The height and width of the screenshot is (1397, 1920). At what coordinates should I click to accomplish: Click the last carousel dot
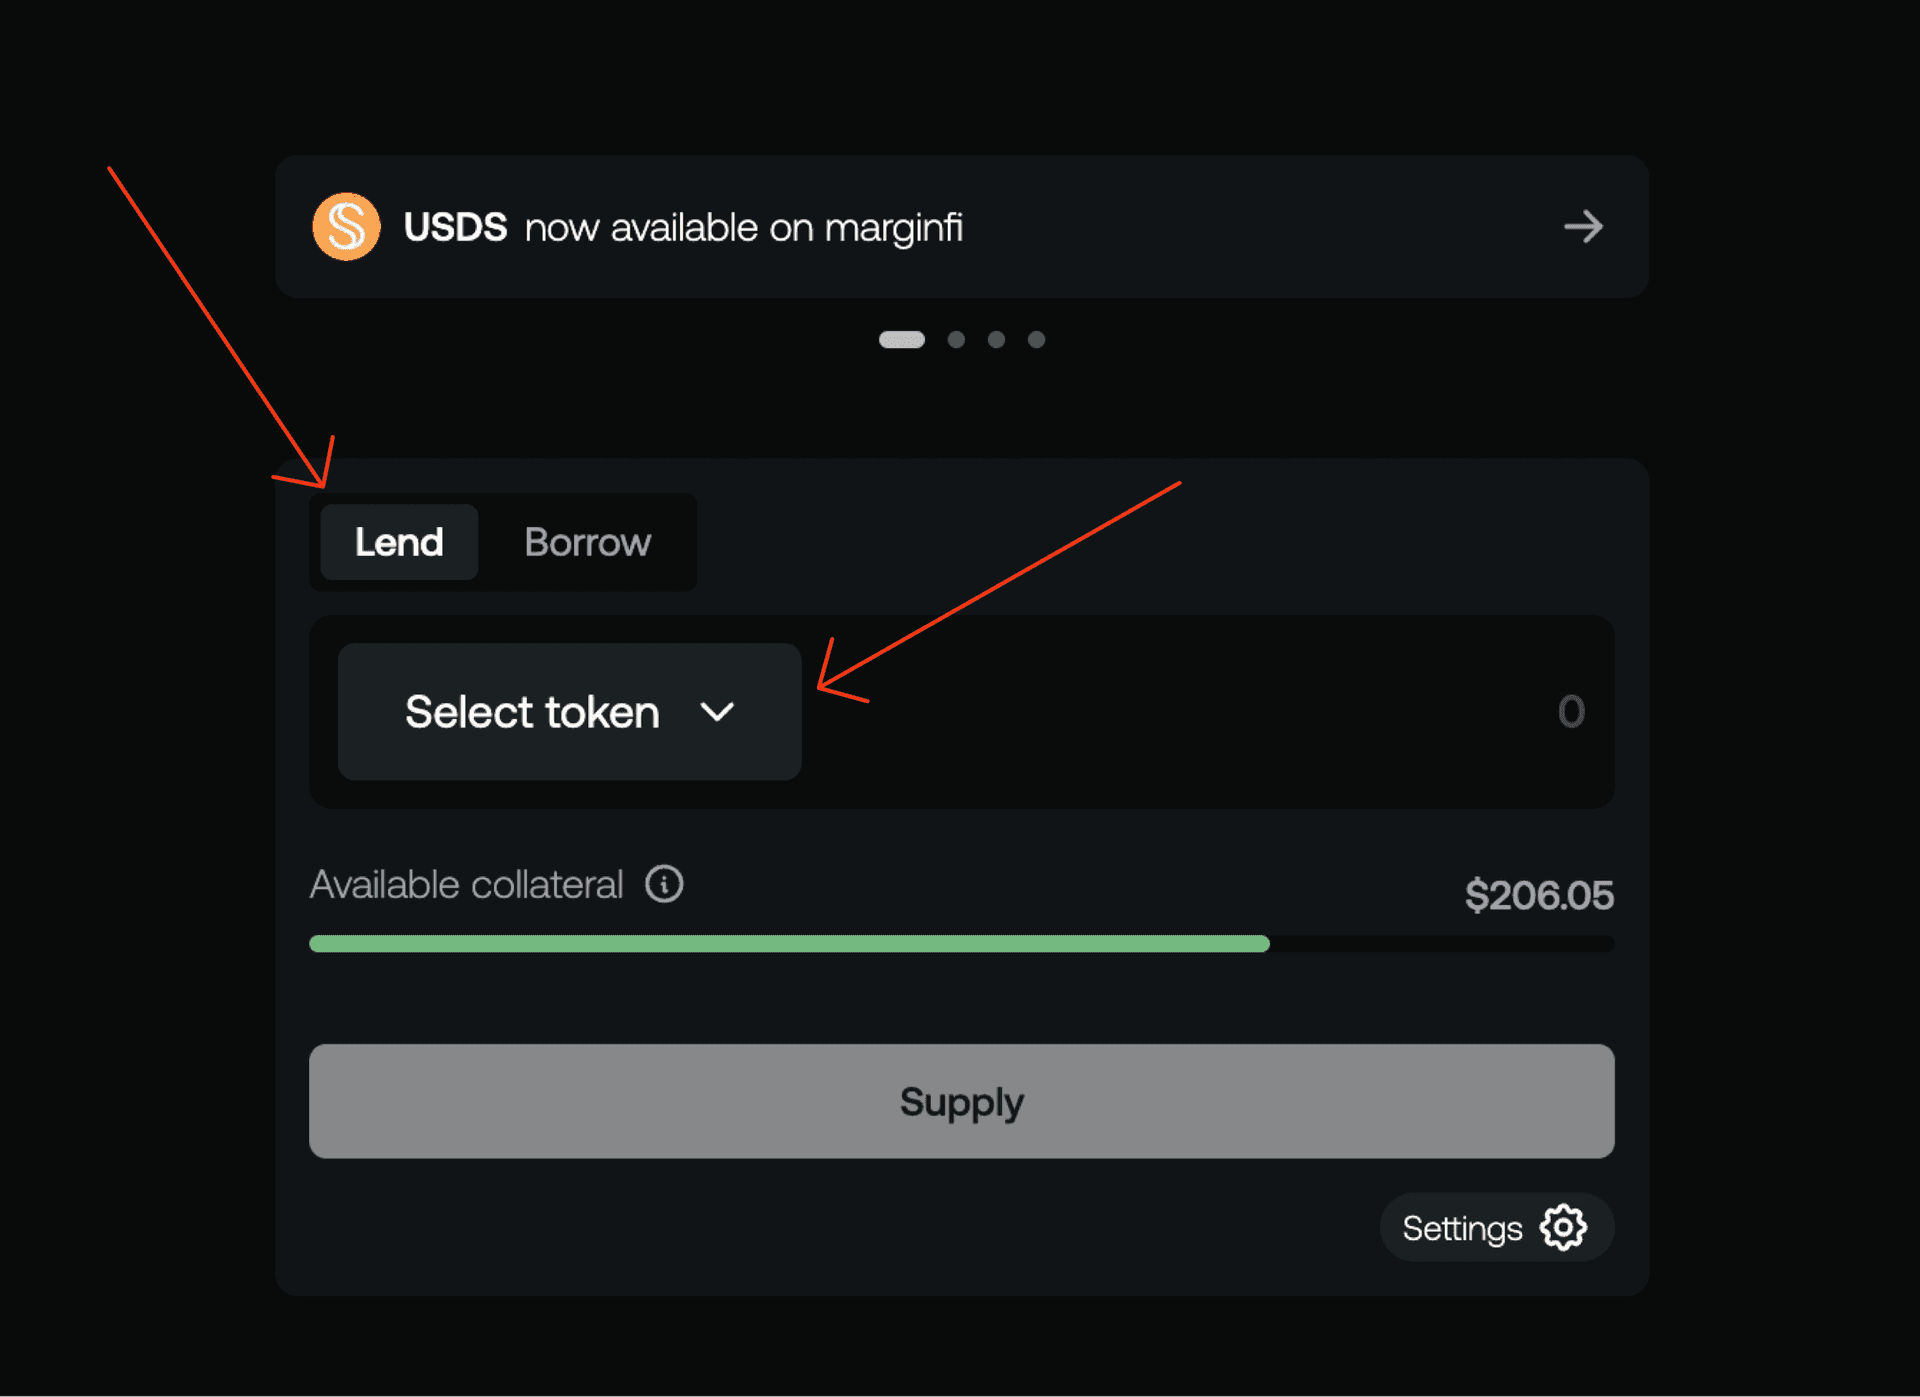point(1036,340)
